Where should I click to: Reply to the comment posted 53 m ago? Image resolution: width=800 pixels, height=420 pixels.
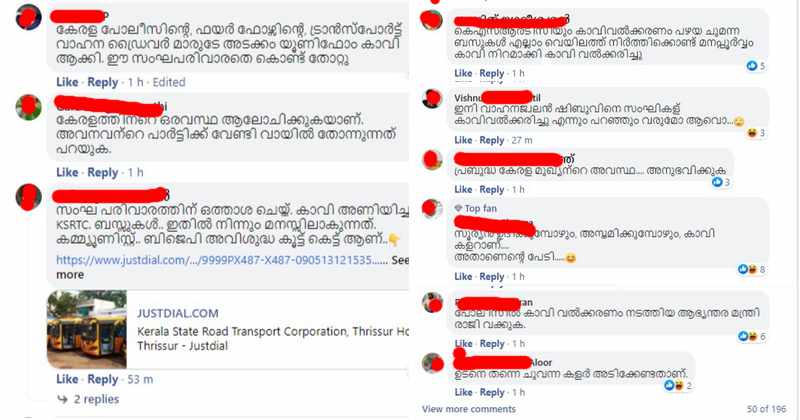click(x=103, y=379)
